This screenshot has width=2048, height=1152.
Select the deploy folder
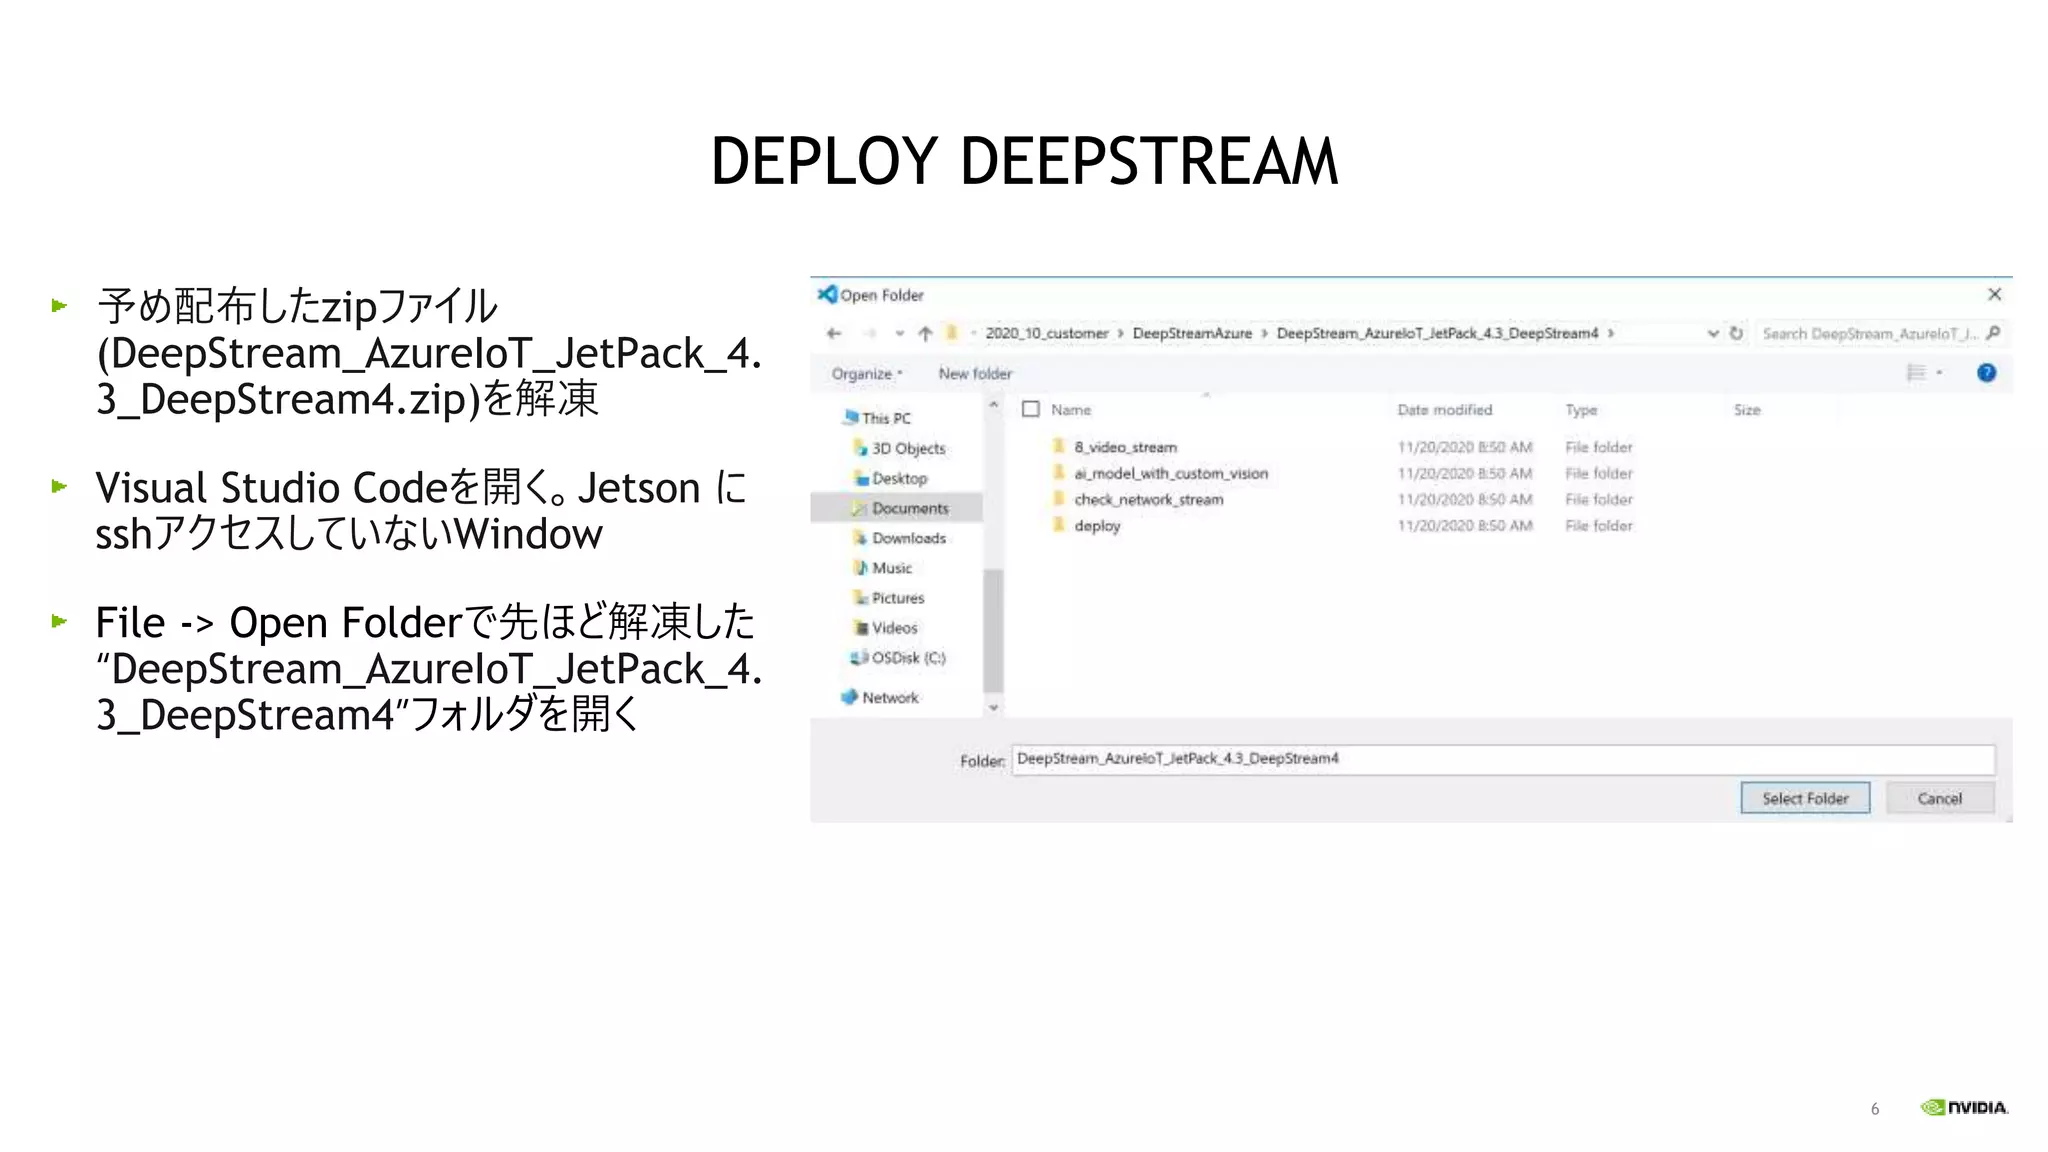point(1097,526)
